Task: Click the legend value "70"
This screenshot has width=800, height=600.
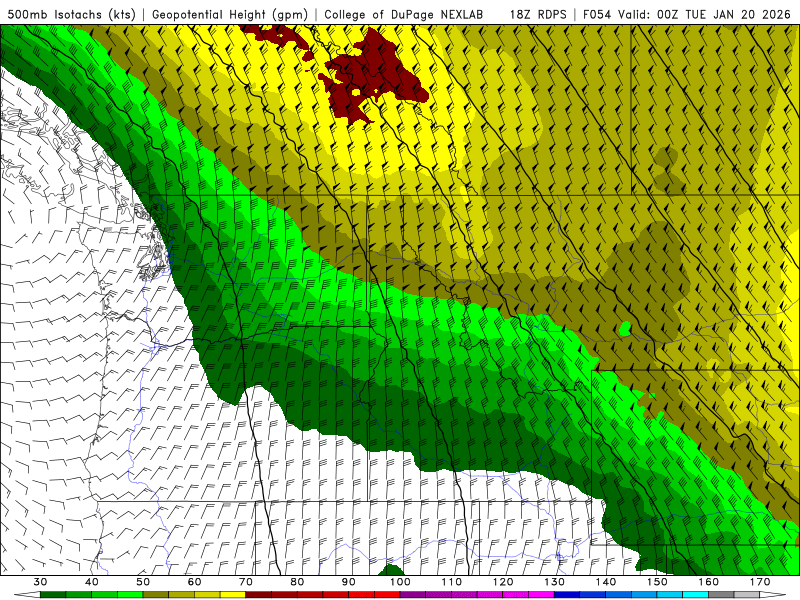Action: [246, 582]
